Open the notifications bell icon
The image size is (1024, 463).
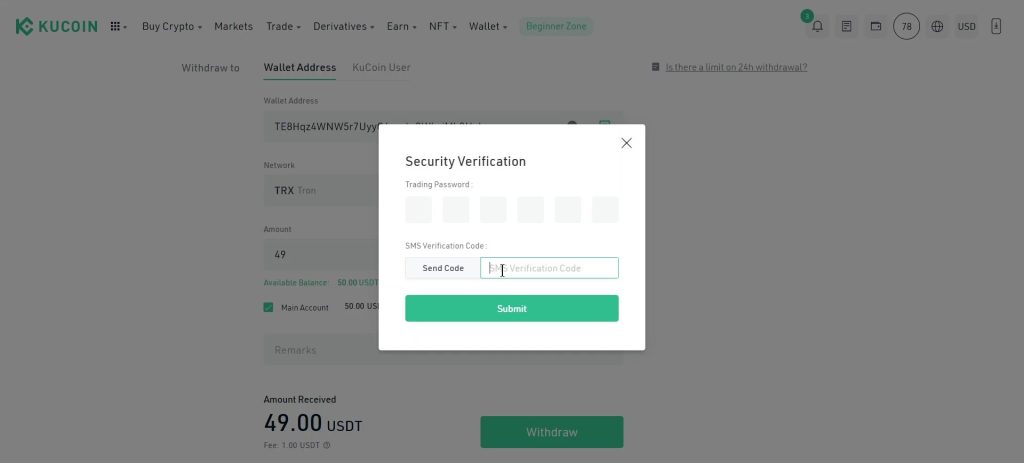coord(817,27)
